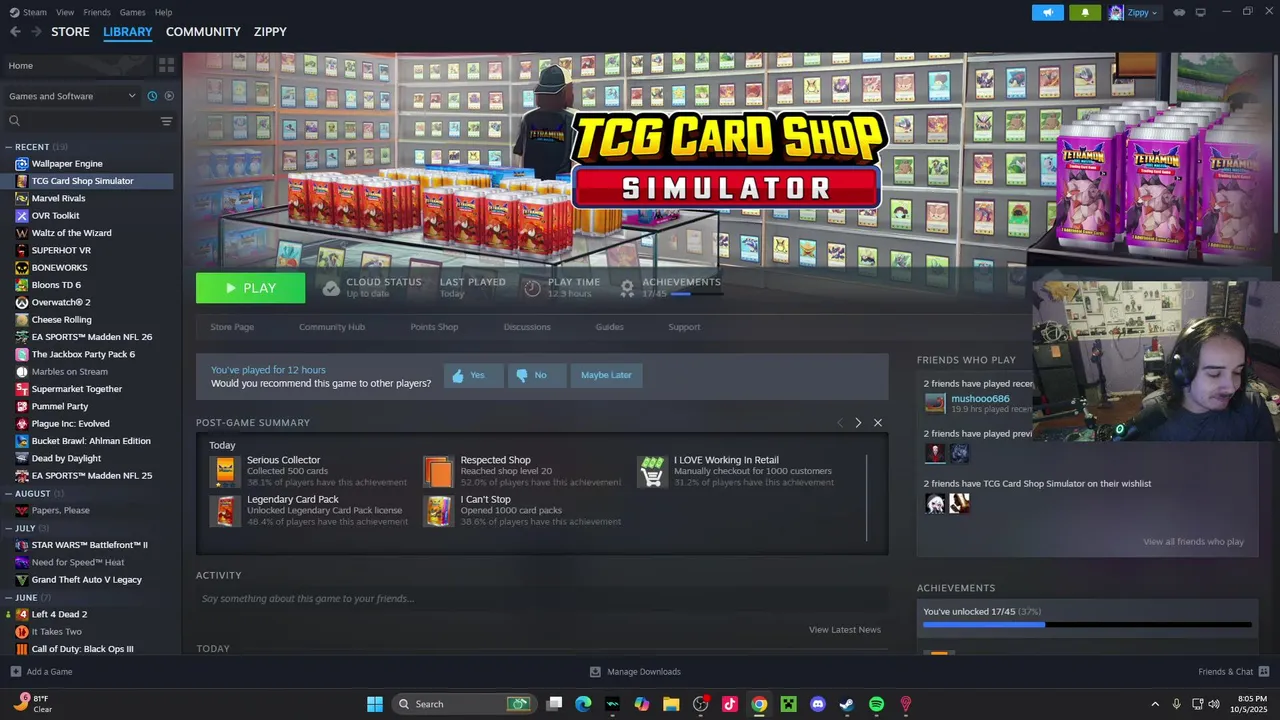
Task: Open the View menu
Action: tap(65, 12)
